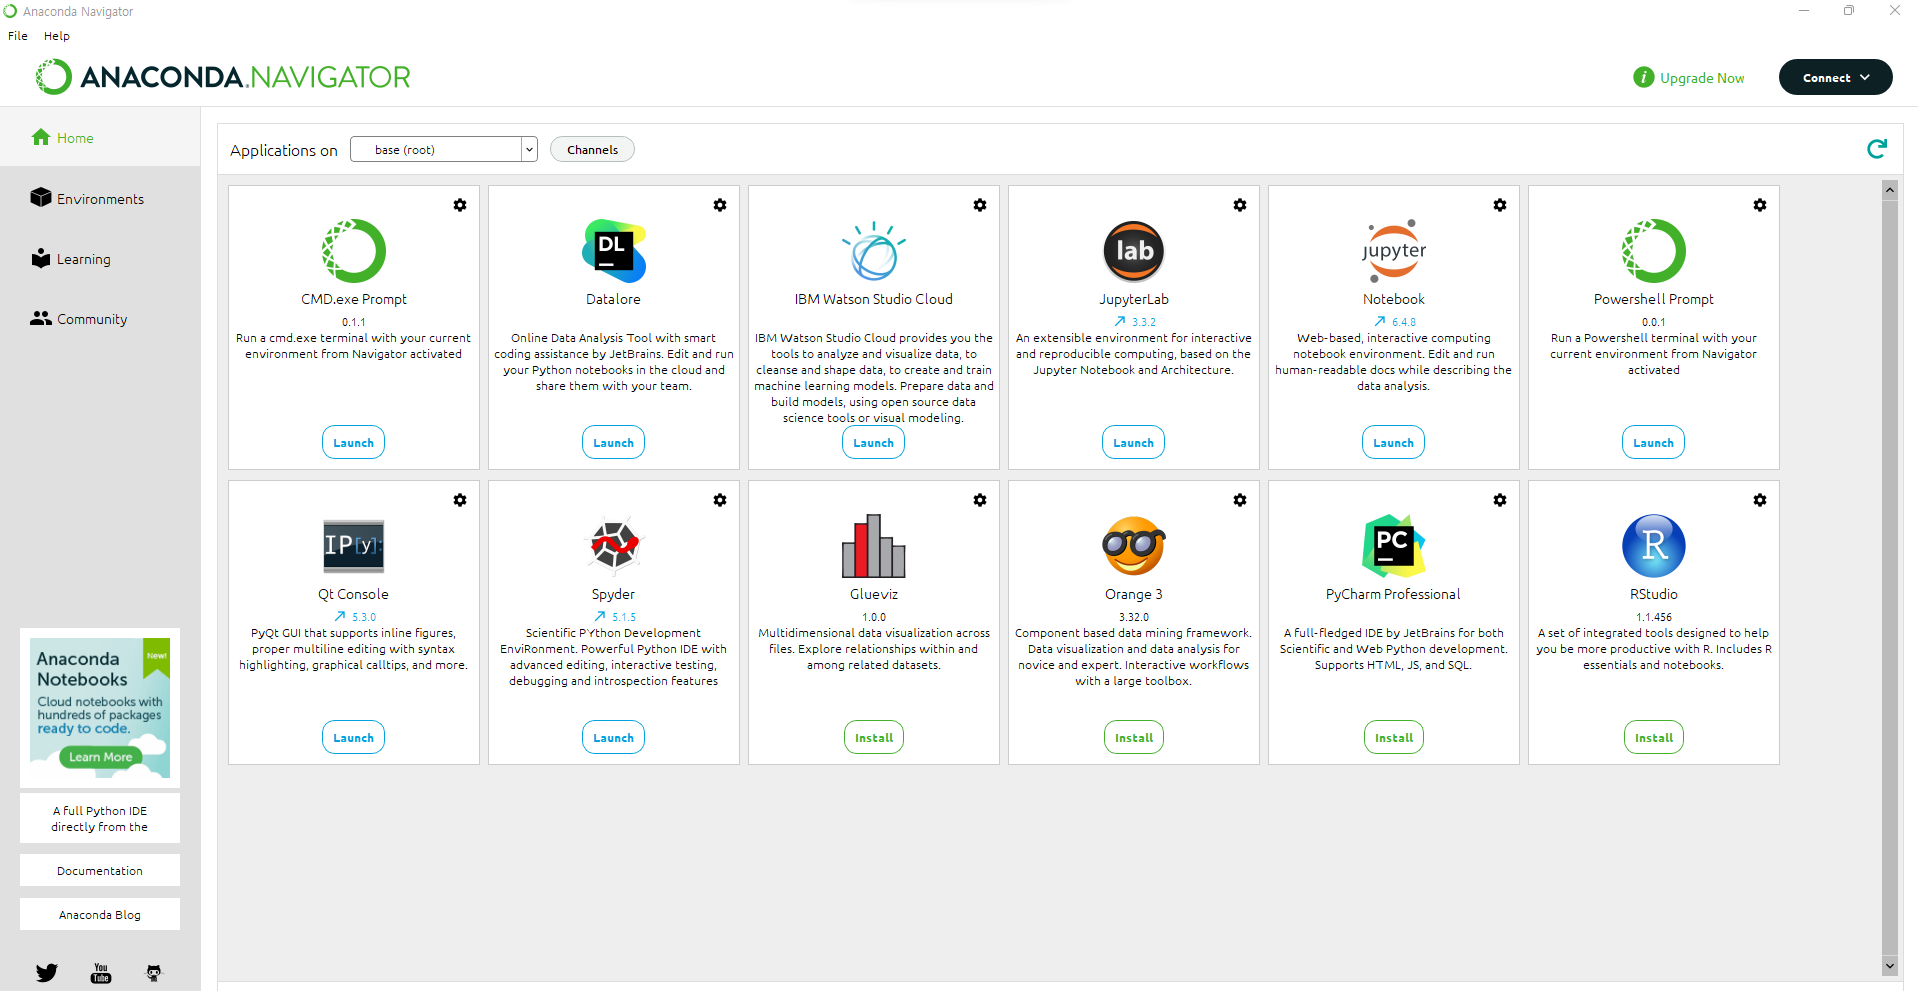This screenshot has width=1918, height=991.
Task: Click Learn More on Anaconda Notebooks ad
Action: click(101, 757)
